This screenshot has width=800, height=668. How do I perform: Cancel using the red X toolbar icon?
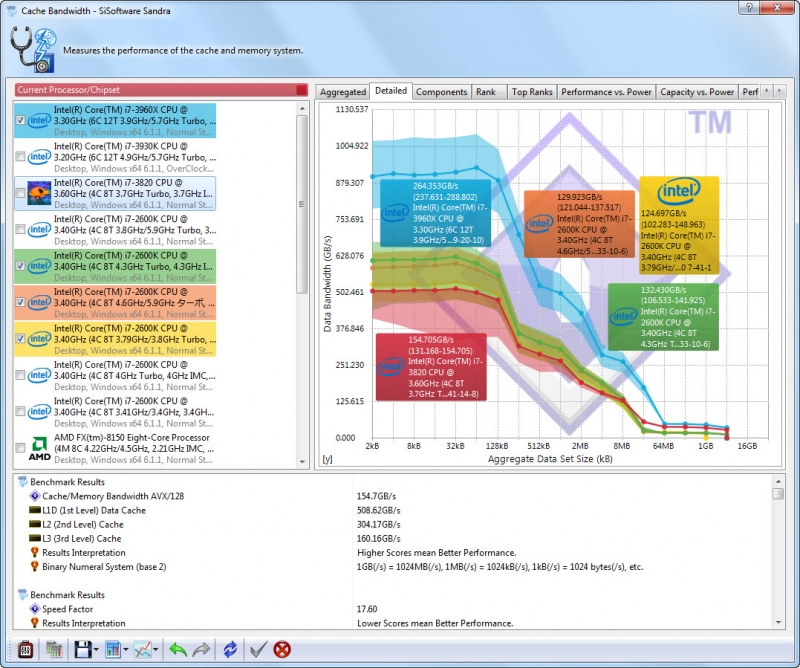pyautogui.click(x=282, y=650)
